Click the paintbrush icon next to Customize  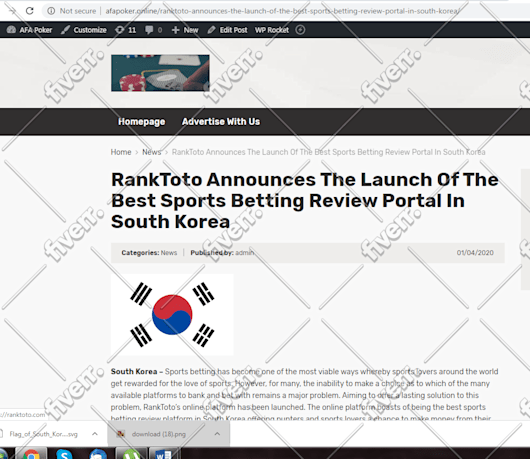pyautogui.click(x=66, y=30)
